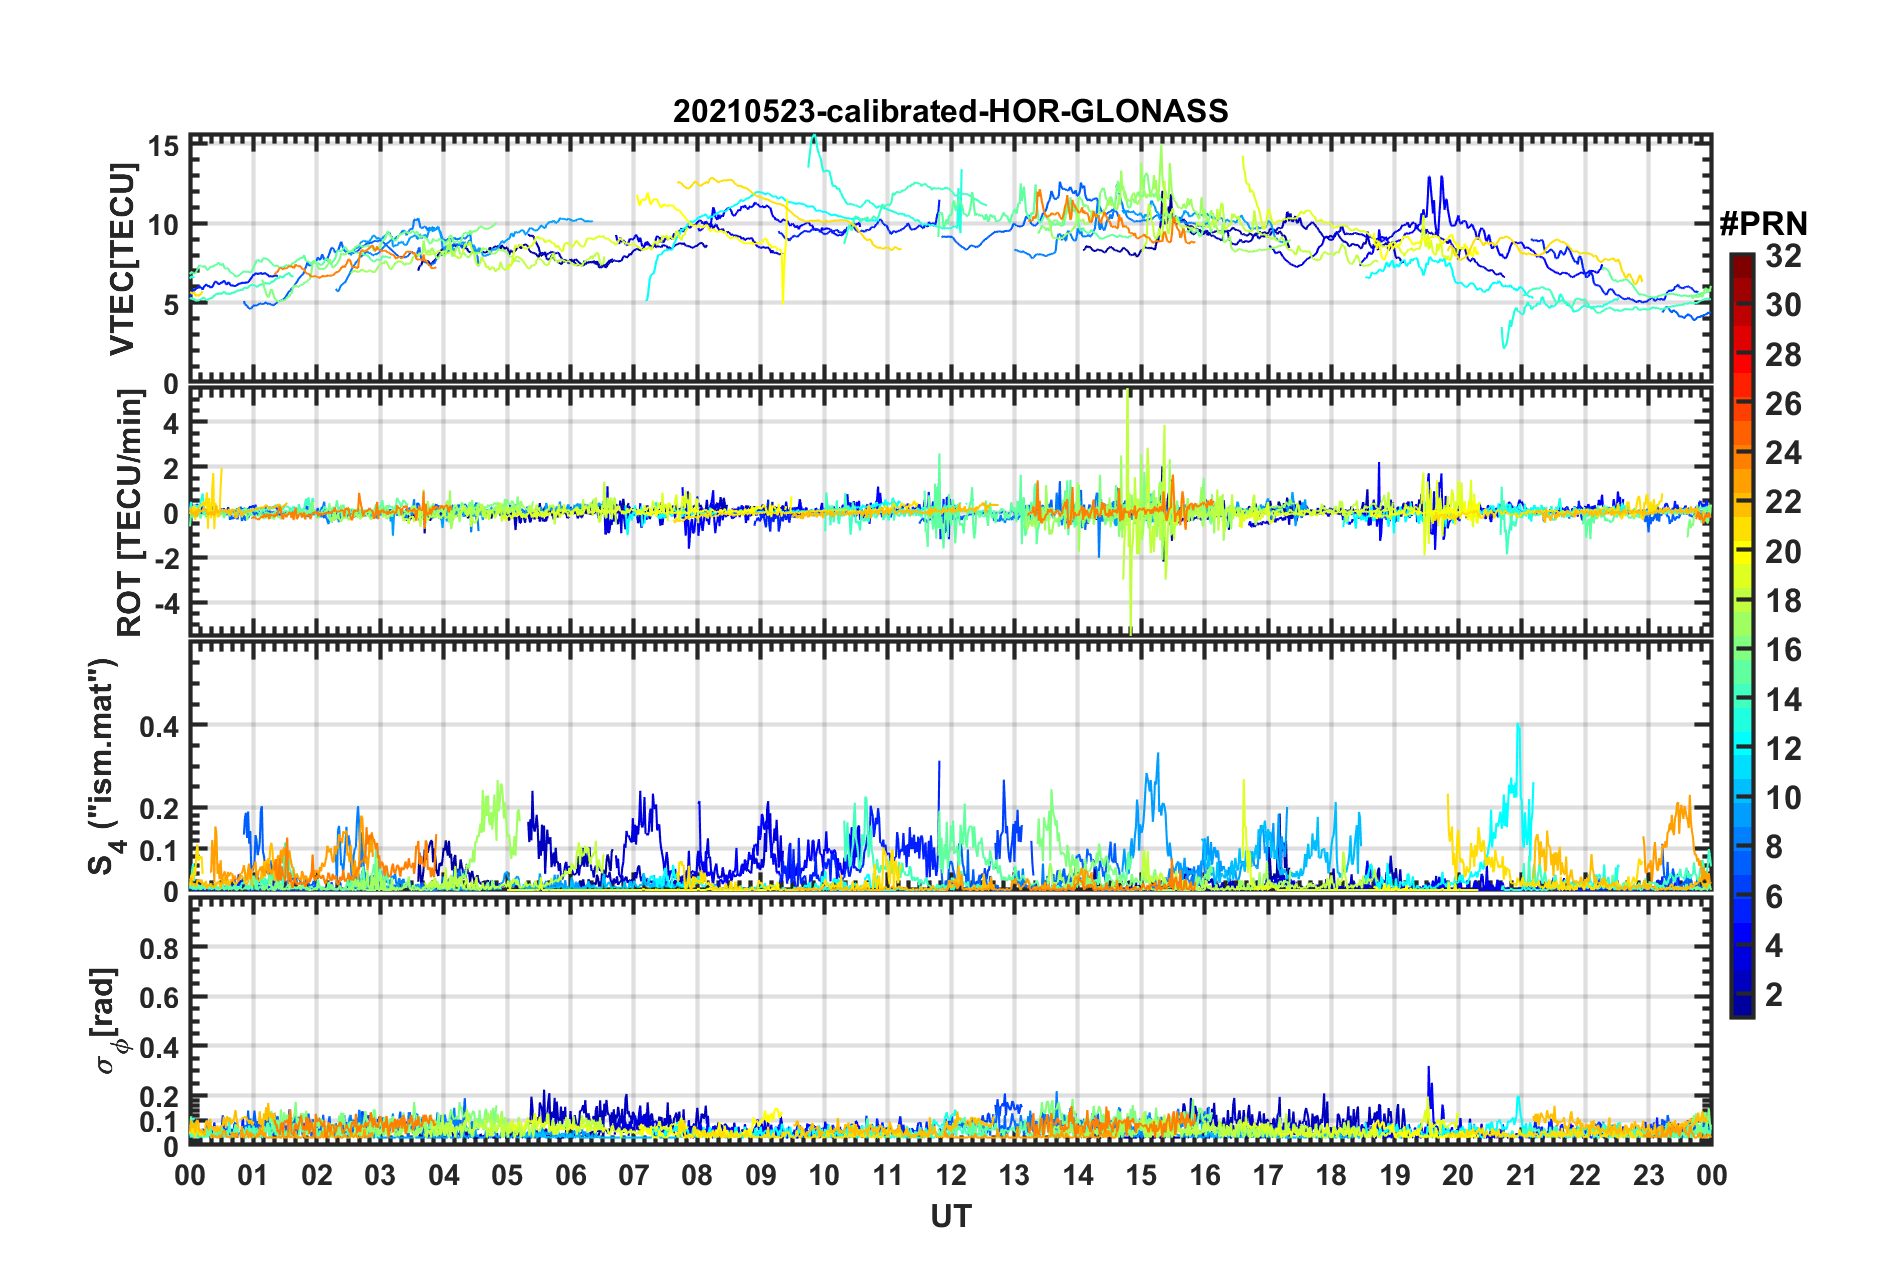Click the blue sigma-phi spike near 19:30 UT
This screenshot has width=1902, height=1272.
coord(1428,1072)
